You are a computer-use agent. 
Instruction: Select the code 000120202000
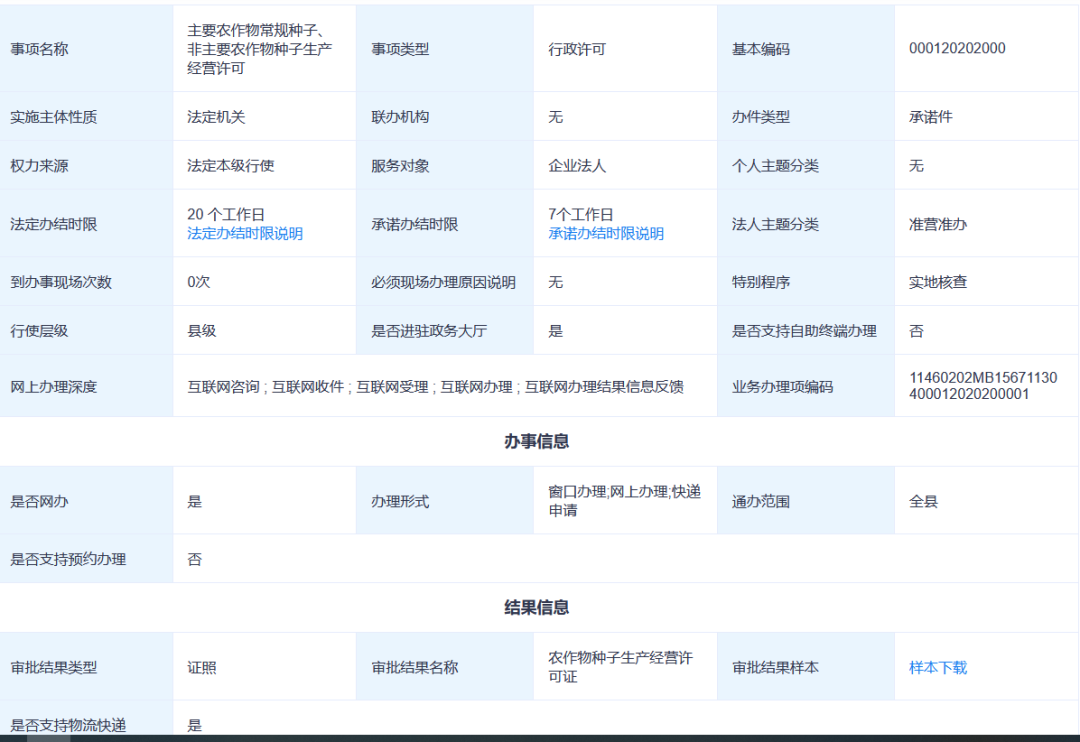957,48
